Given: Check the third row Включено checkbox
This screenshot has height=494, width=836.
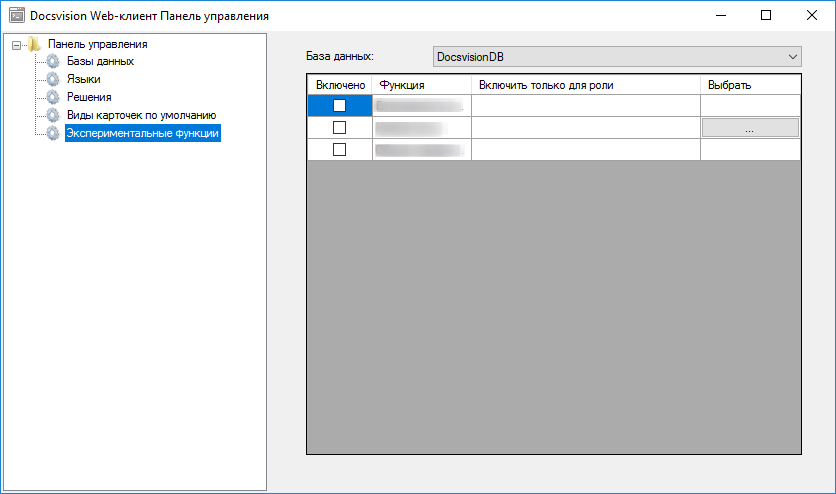Looking at the screenshot, I should pos(339,149).
